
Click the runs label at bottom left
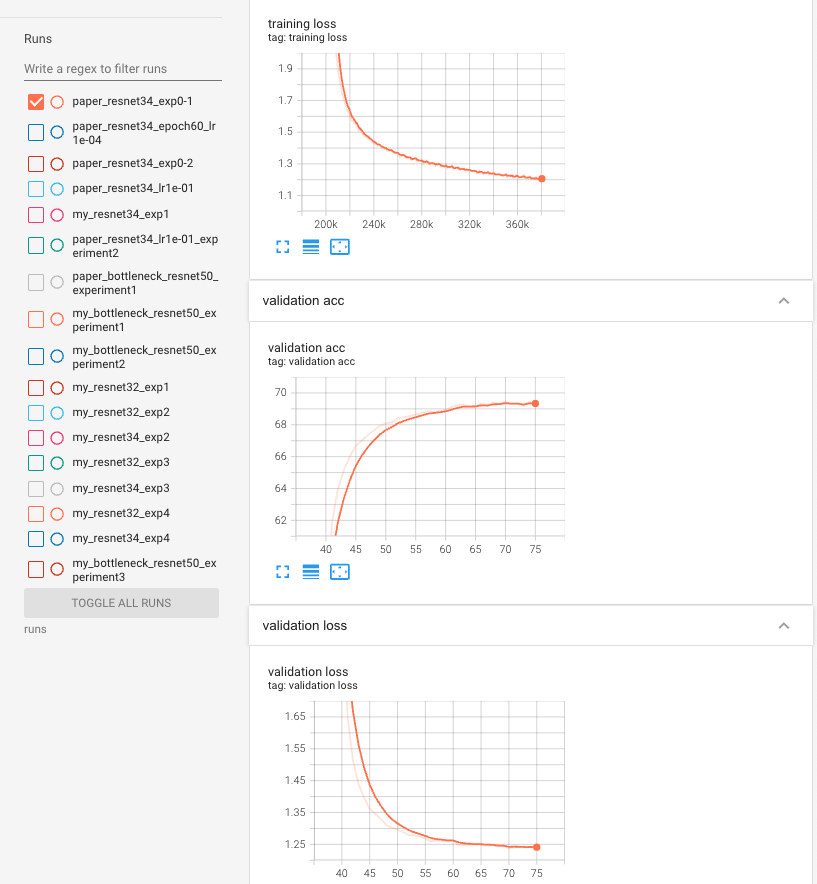pyautogui.click(x=34, y=629)
